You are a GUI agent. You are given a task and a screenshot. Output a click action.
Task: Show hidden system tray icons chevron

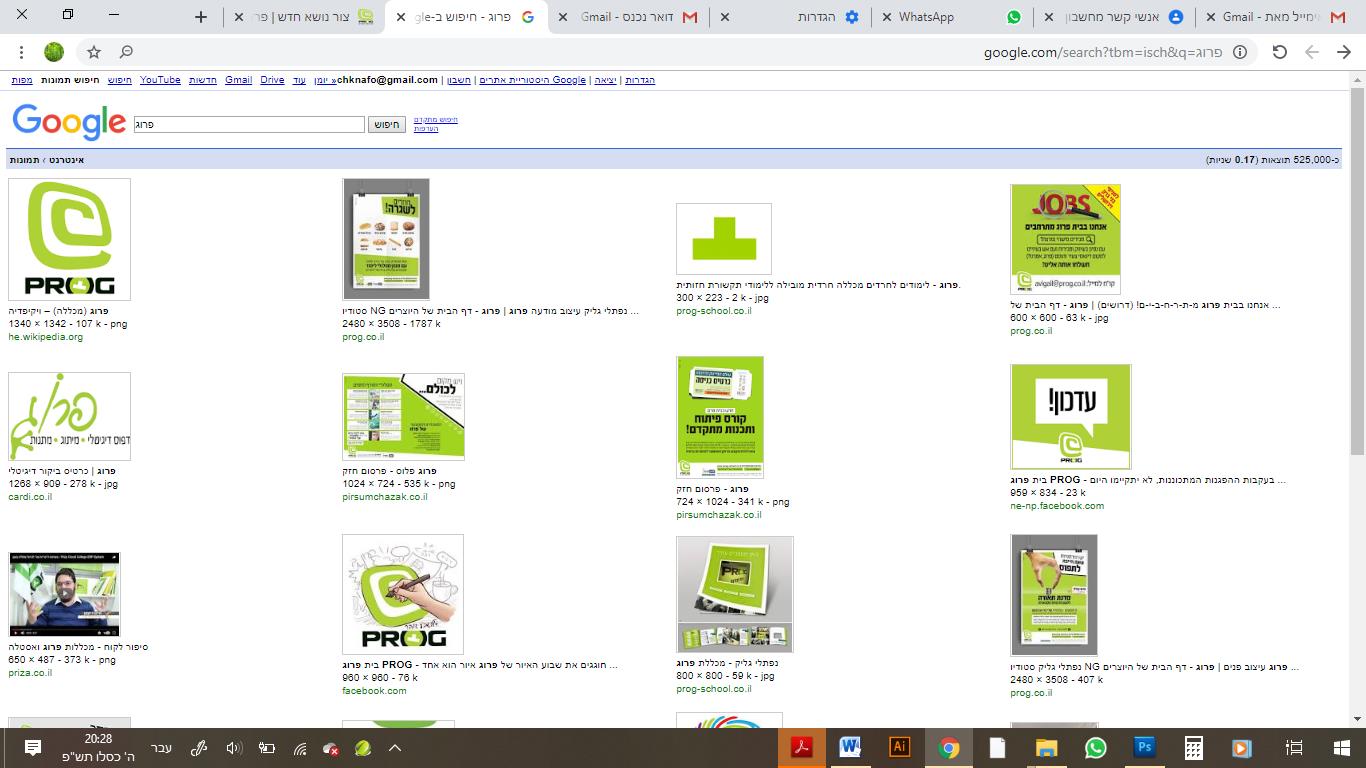(395, 748)
